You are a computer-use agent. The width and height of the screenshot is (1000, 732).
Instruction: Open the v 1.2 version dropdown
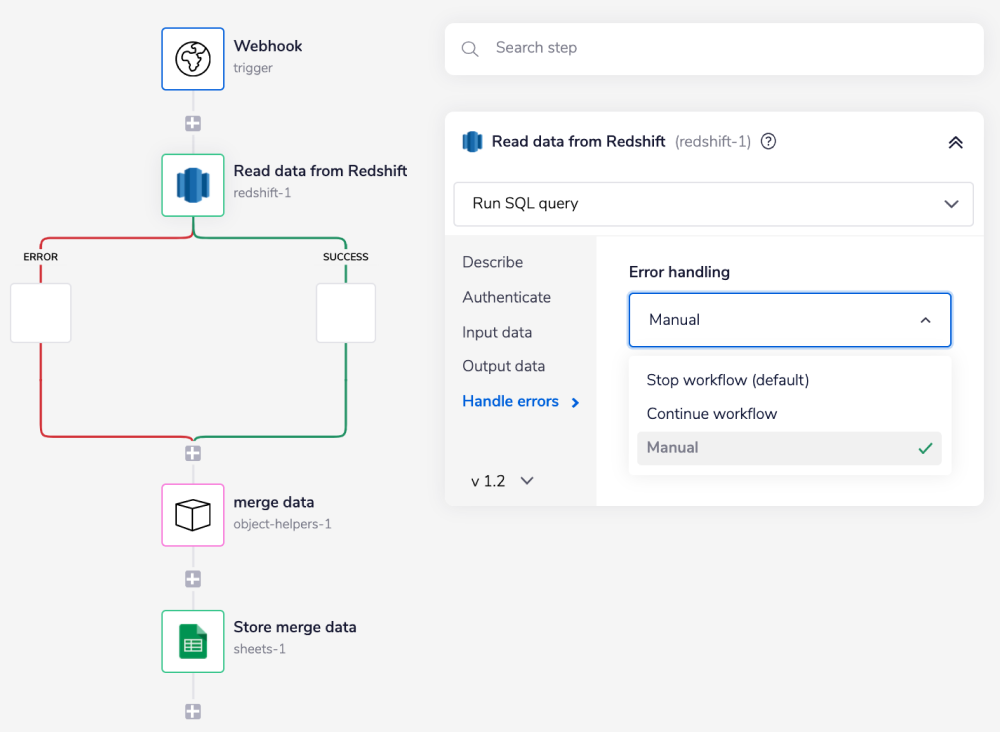point(502,481)
